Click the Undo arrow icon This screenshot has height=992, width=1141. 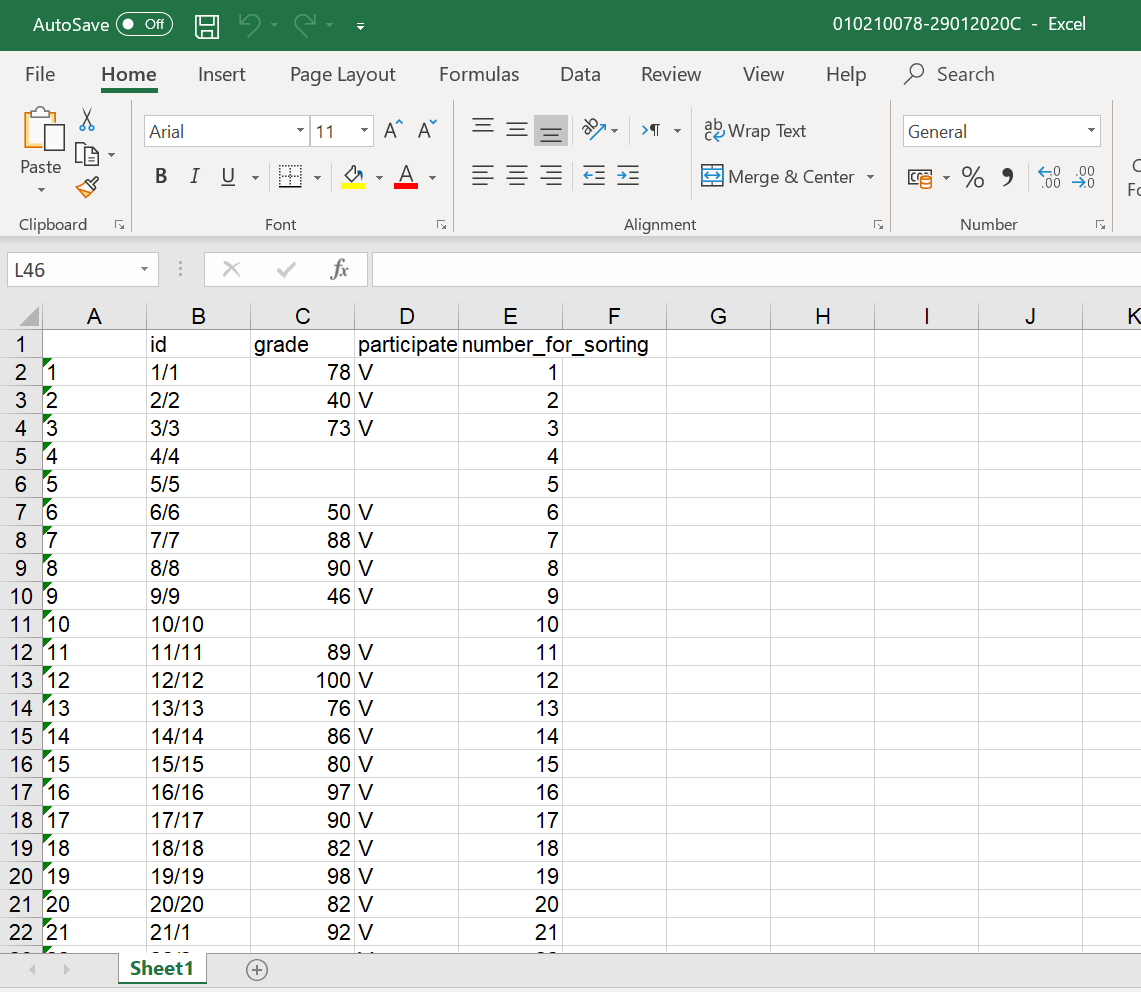click(x=250, y=25)
